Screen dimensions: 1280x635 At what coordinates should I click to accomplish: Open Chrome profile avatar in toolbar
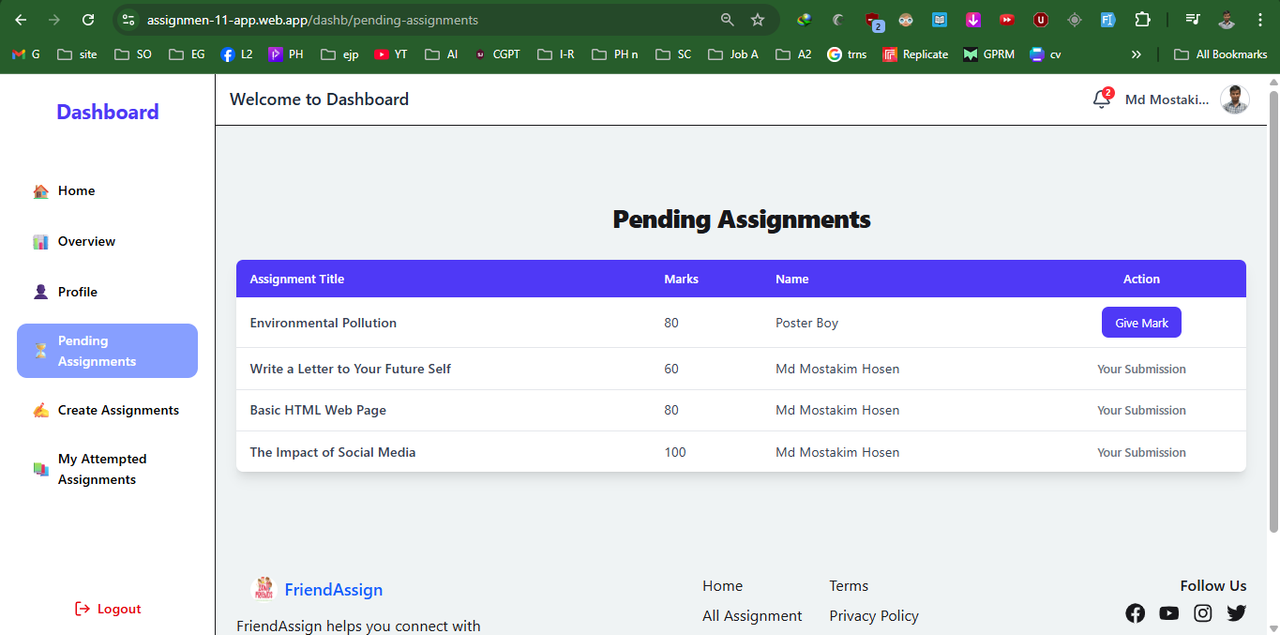tap(1226, 20)
